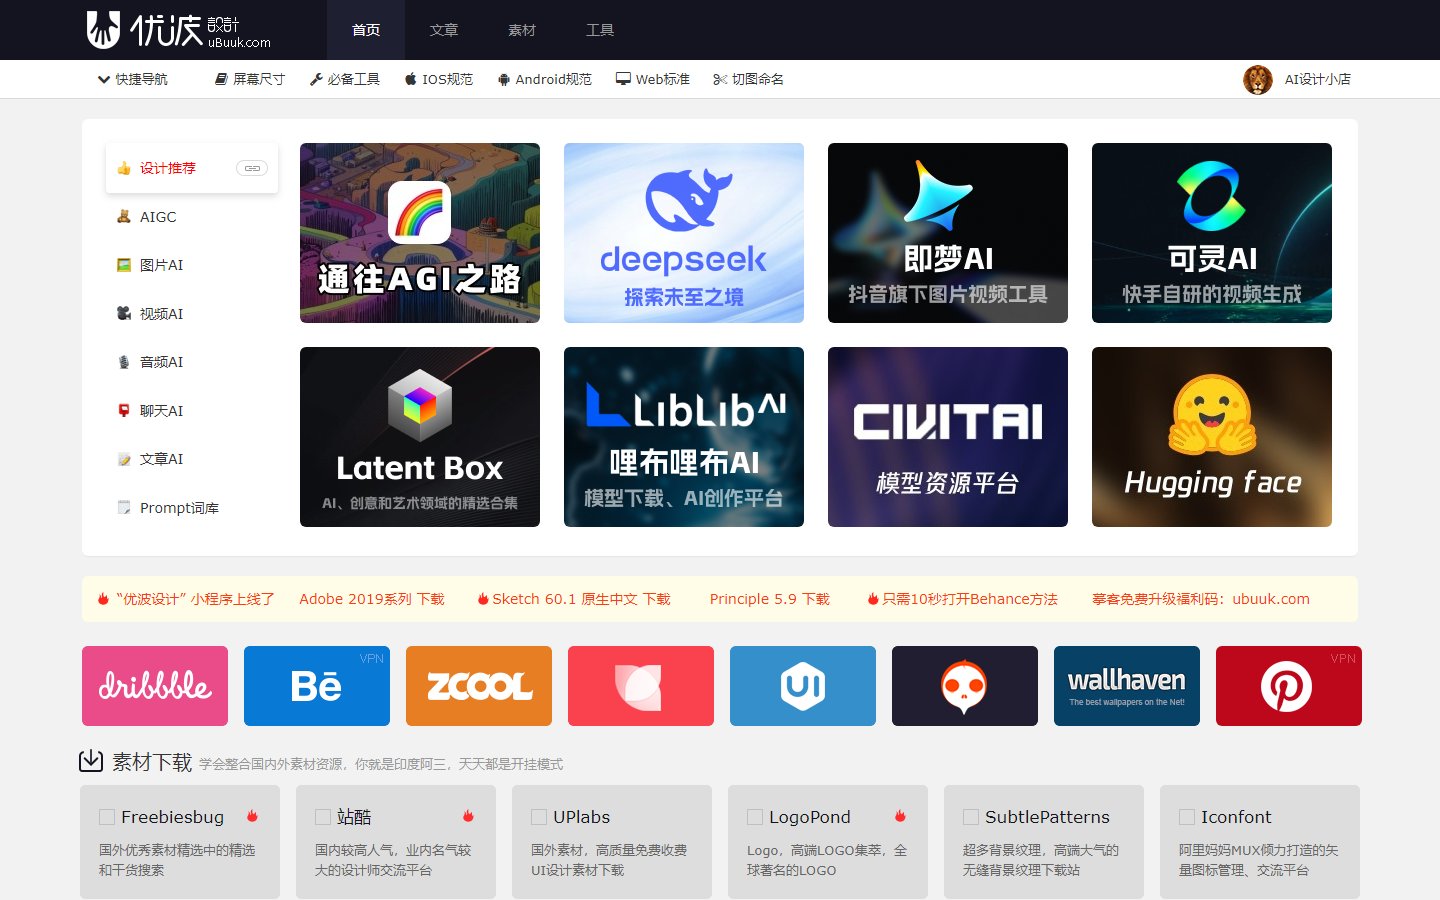Open the CIVITAI card
1440x900 pixels.
pyautogui.click(x=948, y=437)
